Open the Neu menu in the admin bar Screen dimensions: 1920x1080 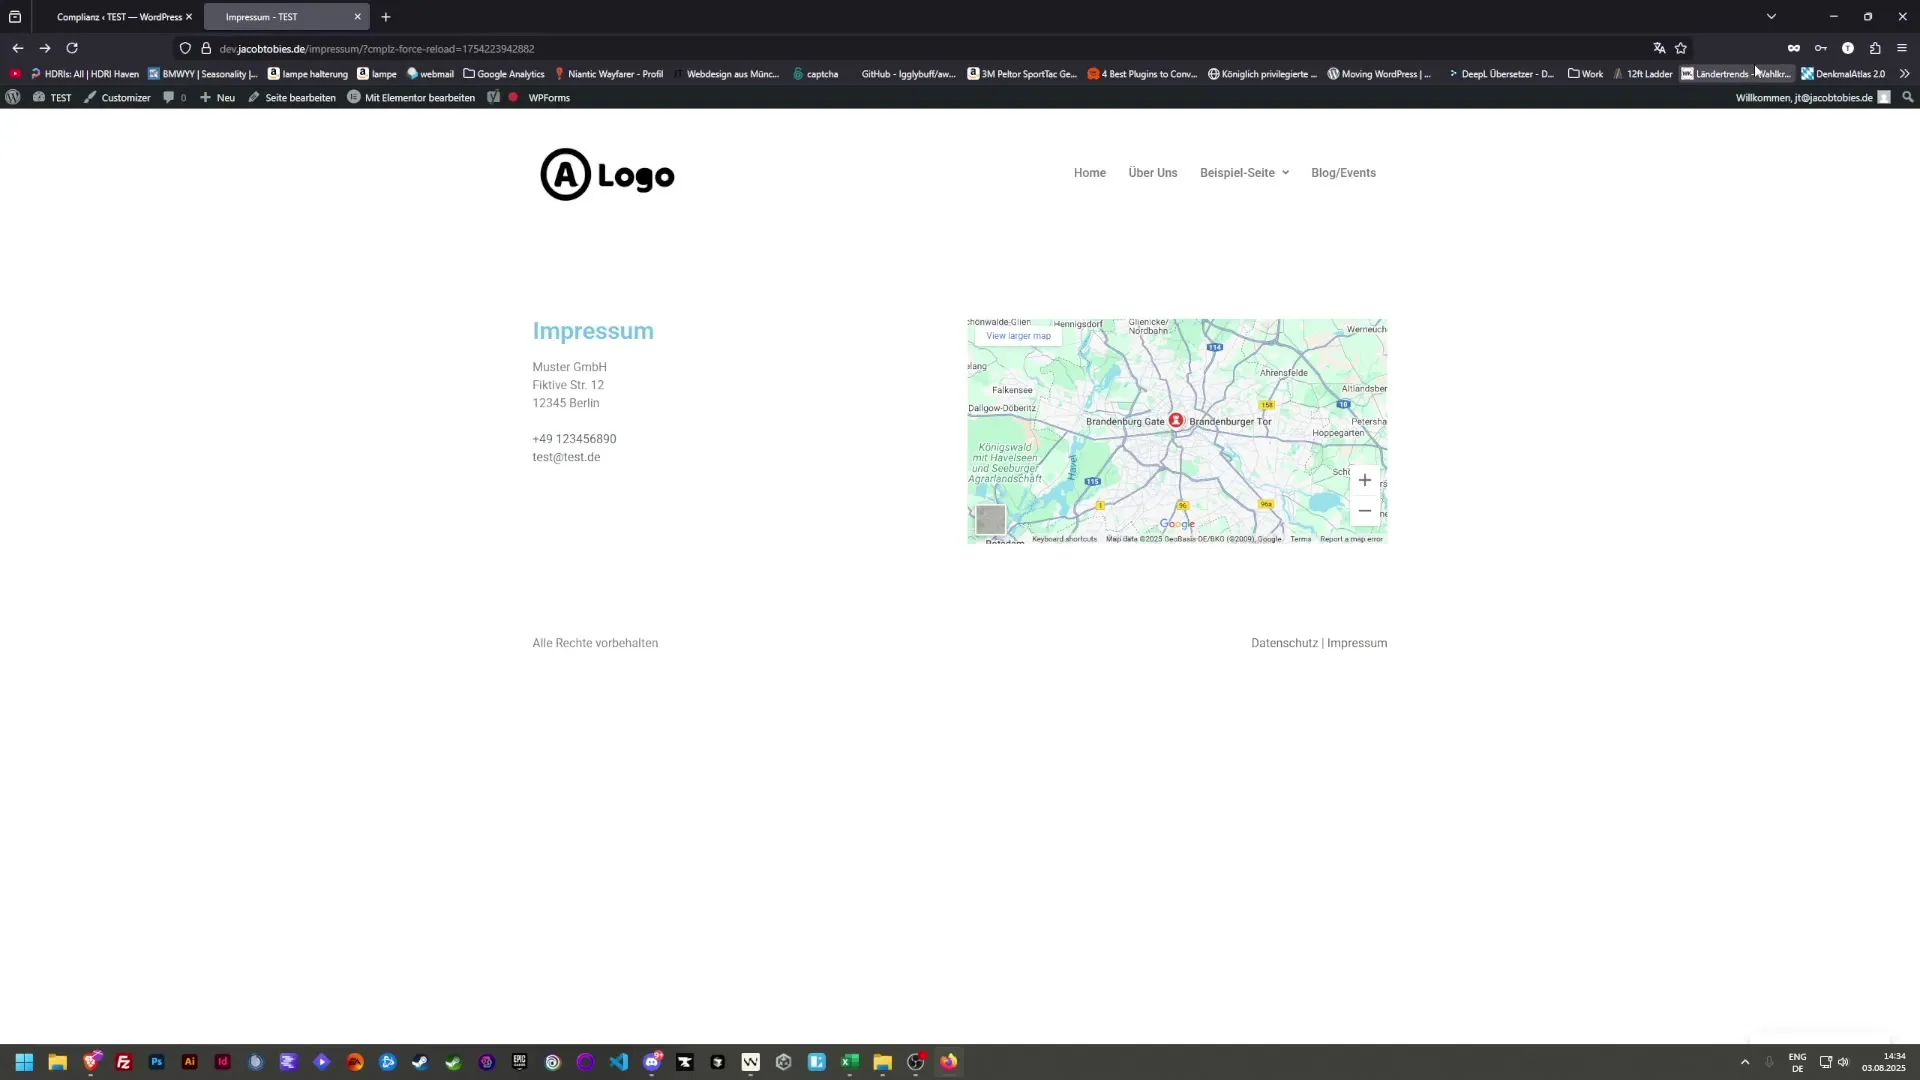click(x=216, y=97)
